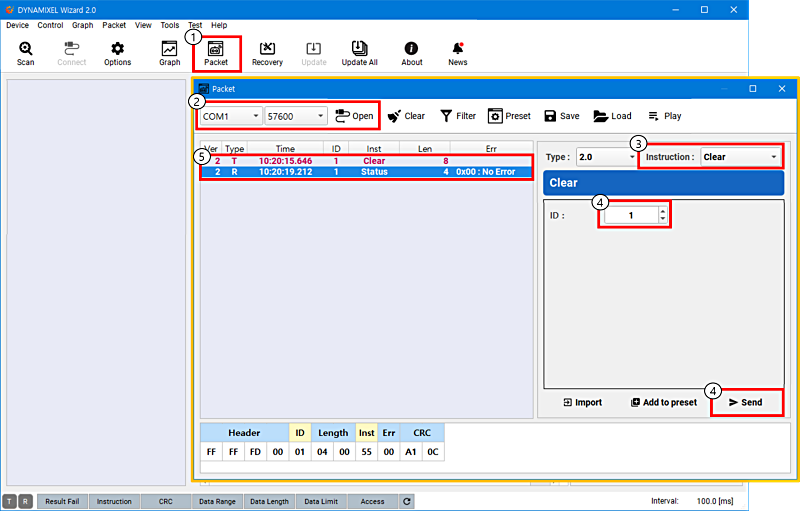Open the Options gear icon
Image resolution: width=800 pixels, height=511 pixels.
[117, 54]
